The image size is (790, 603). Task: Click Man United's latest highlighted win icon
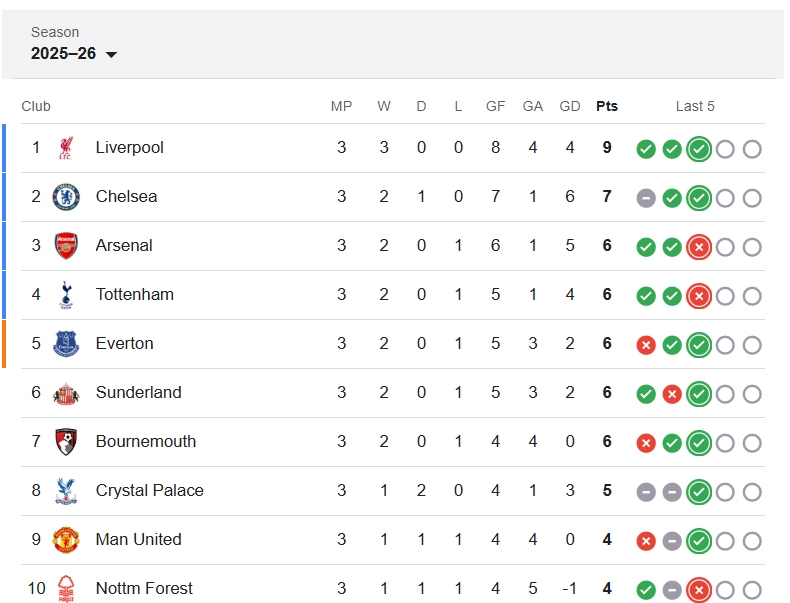click(699, 541)
